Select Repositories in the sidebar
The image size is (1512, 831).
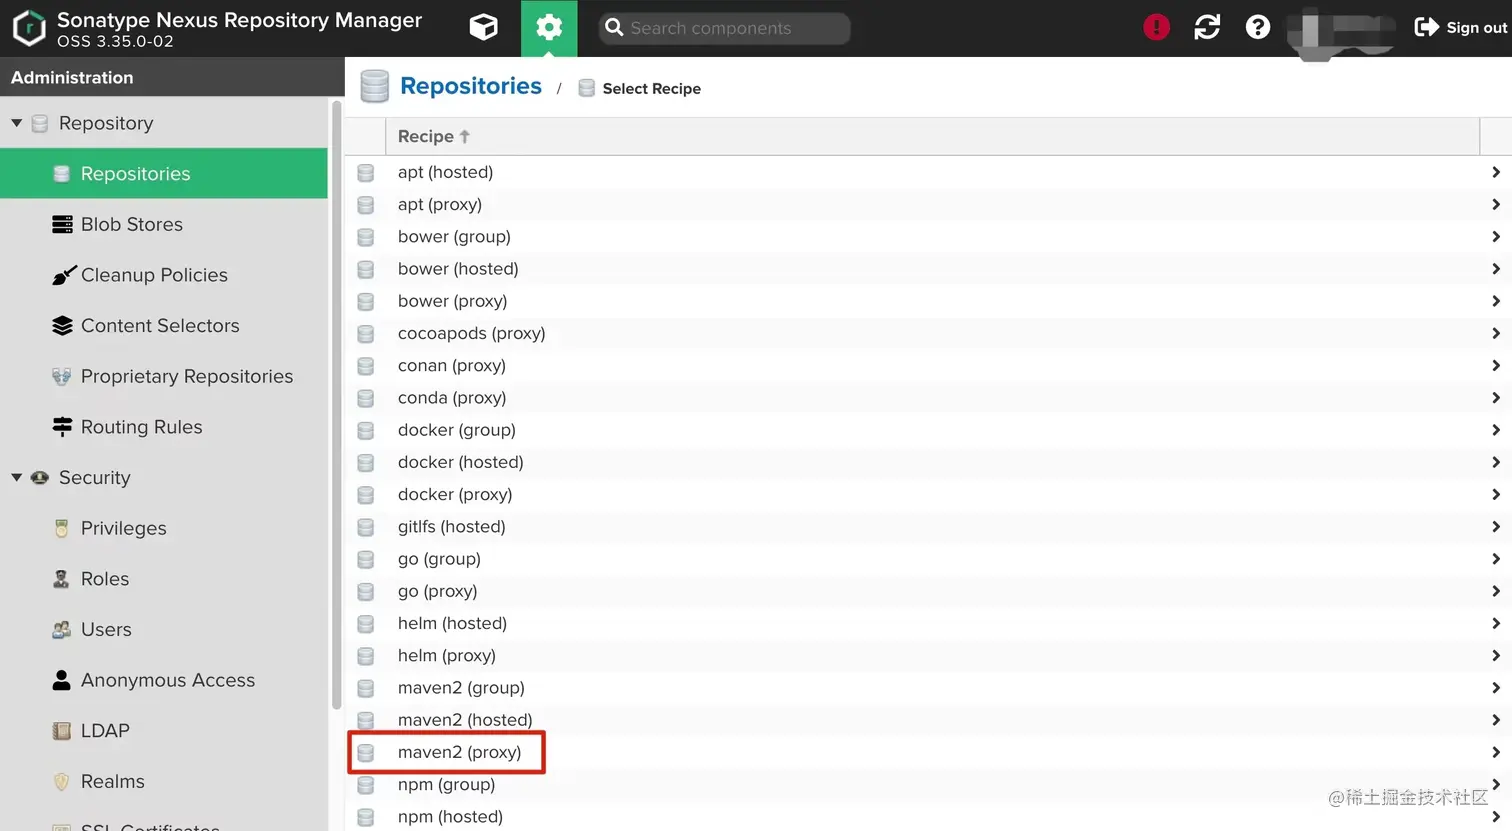coord(164,173)
